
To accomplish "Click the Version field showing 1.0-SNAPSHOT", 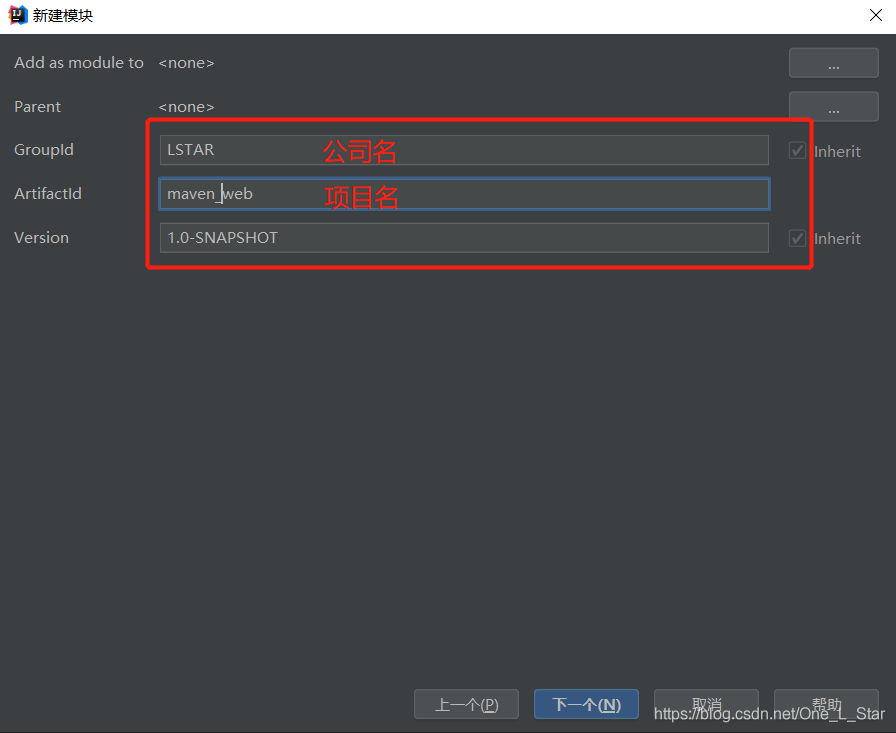I will pos(464,238).
